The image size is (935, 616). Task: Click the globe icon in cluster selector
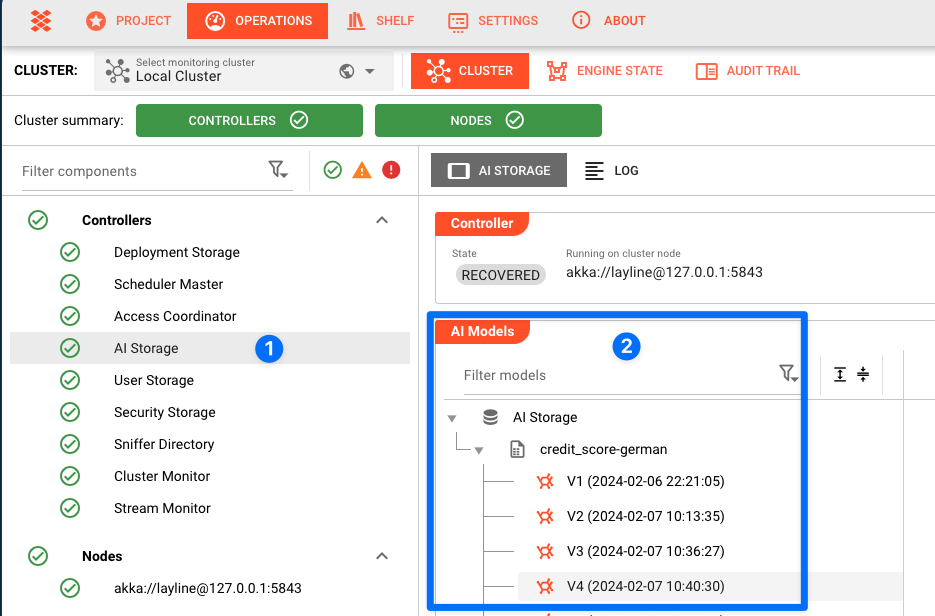tap(347, 71)
